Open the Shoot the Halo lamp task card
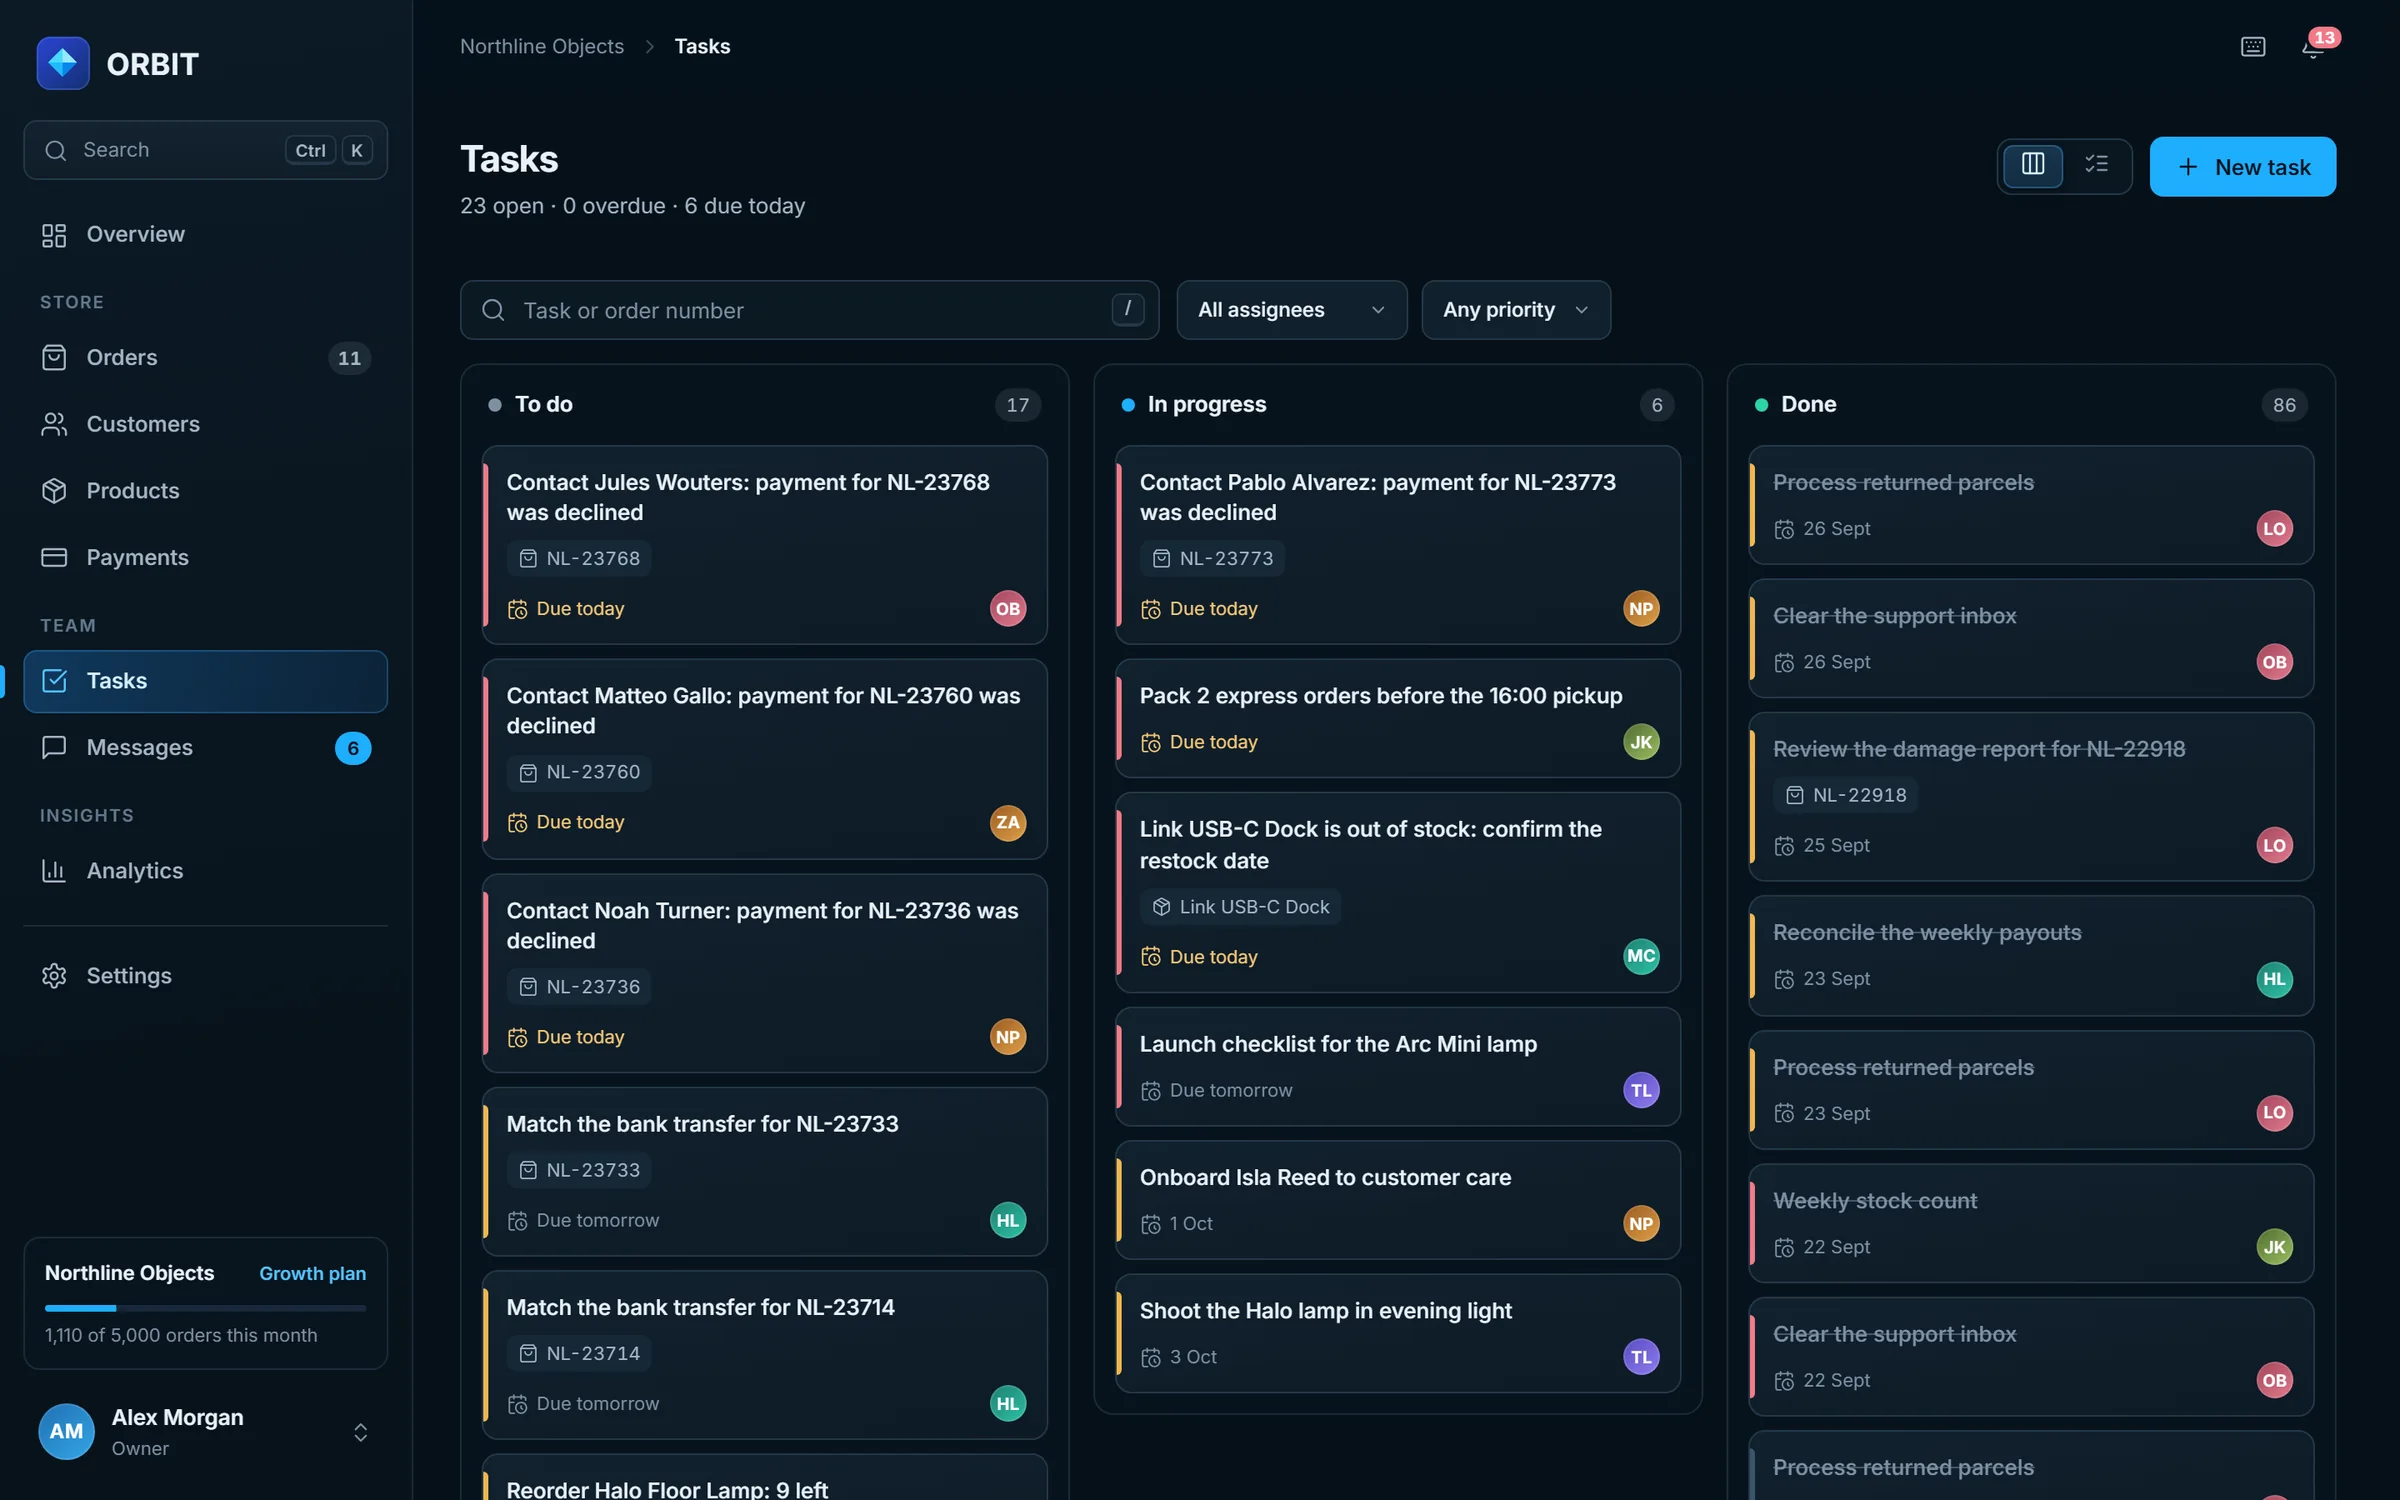The image size is (2400, 1500). (1398, 1333)
